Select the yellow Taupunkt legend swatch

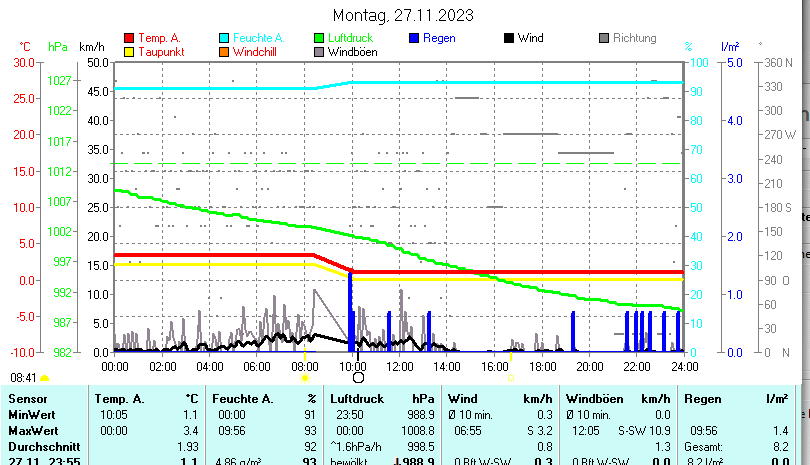(128, 51)
